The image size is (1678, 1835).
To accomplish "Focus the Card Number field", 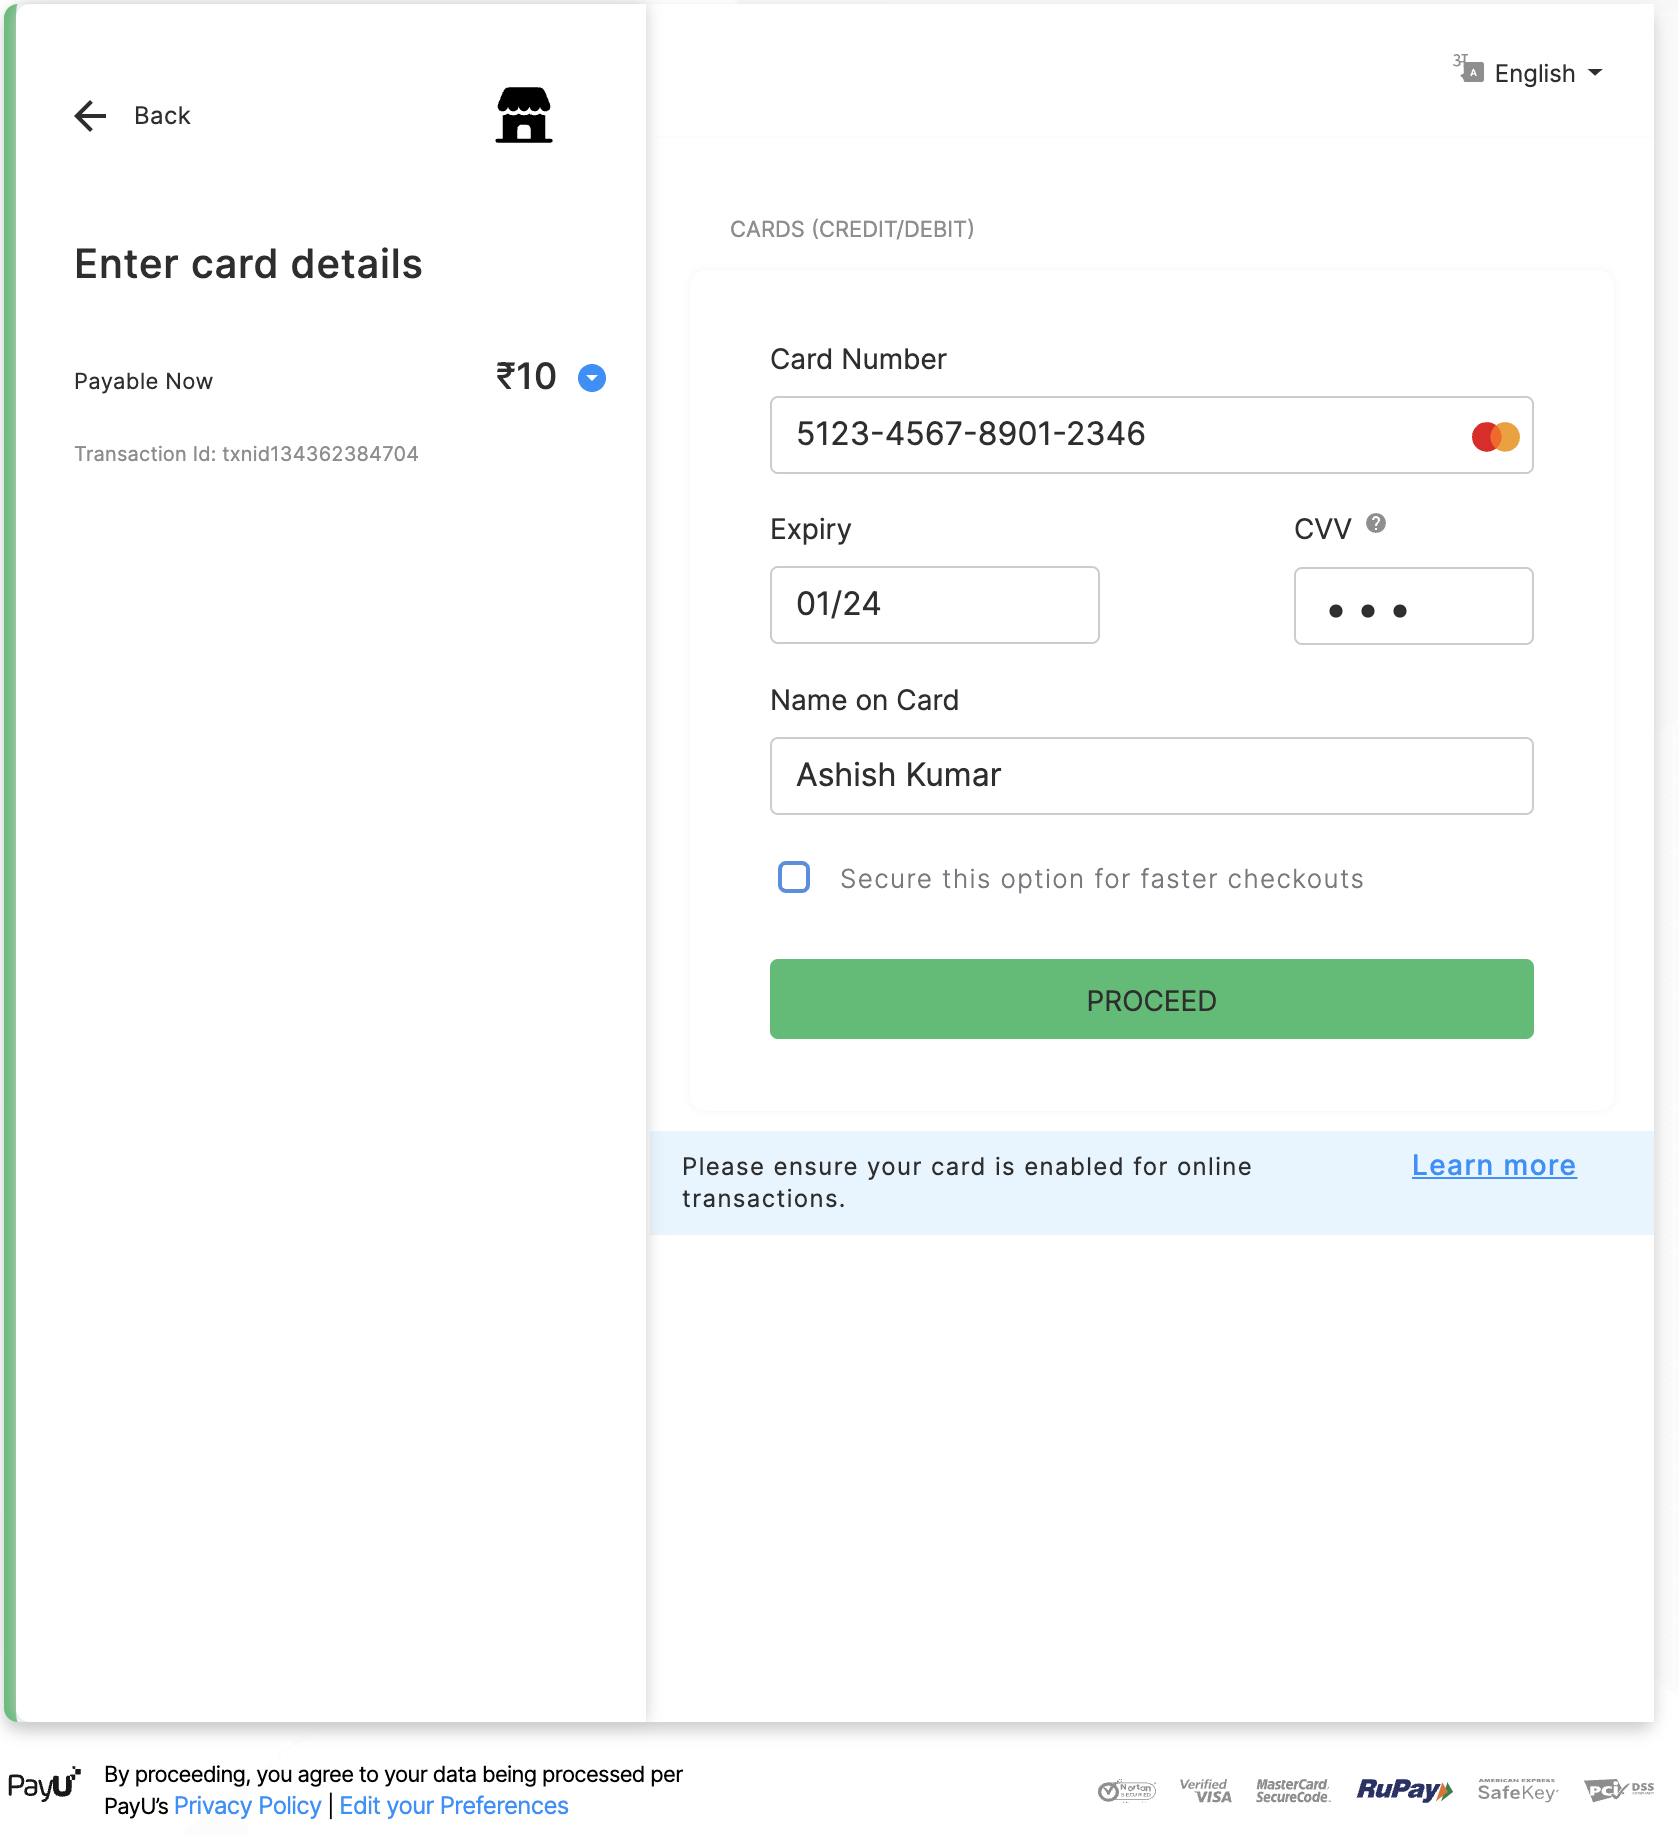I will (1151, 435).
